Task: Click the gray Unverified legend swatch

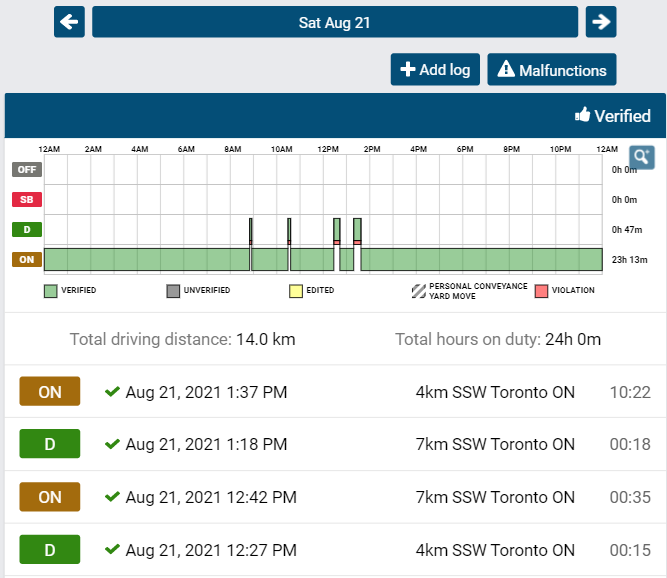Action: (x=173, y=291)
